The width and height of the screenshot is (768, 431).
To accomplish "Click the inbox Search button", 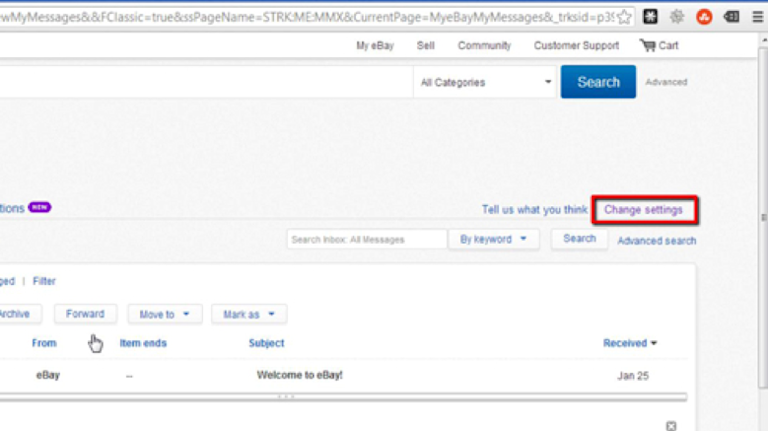I will coord(579,239).
